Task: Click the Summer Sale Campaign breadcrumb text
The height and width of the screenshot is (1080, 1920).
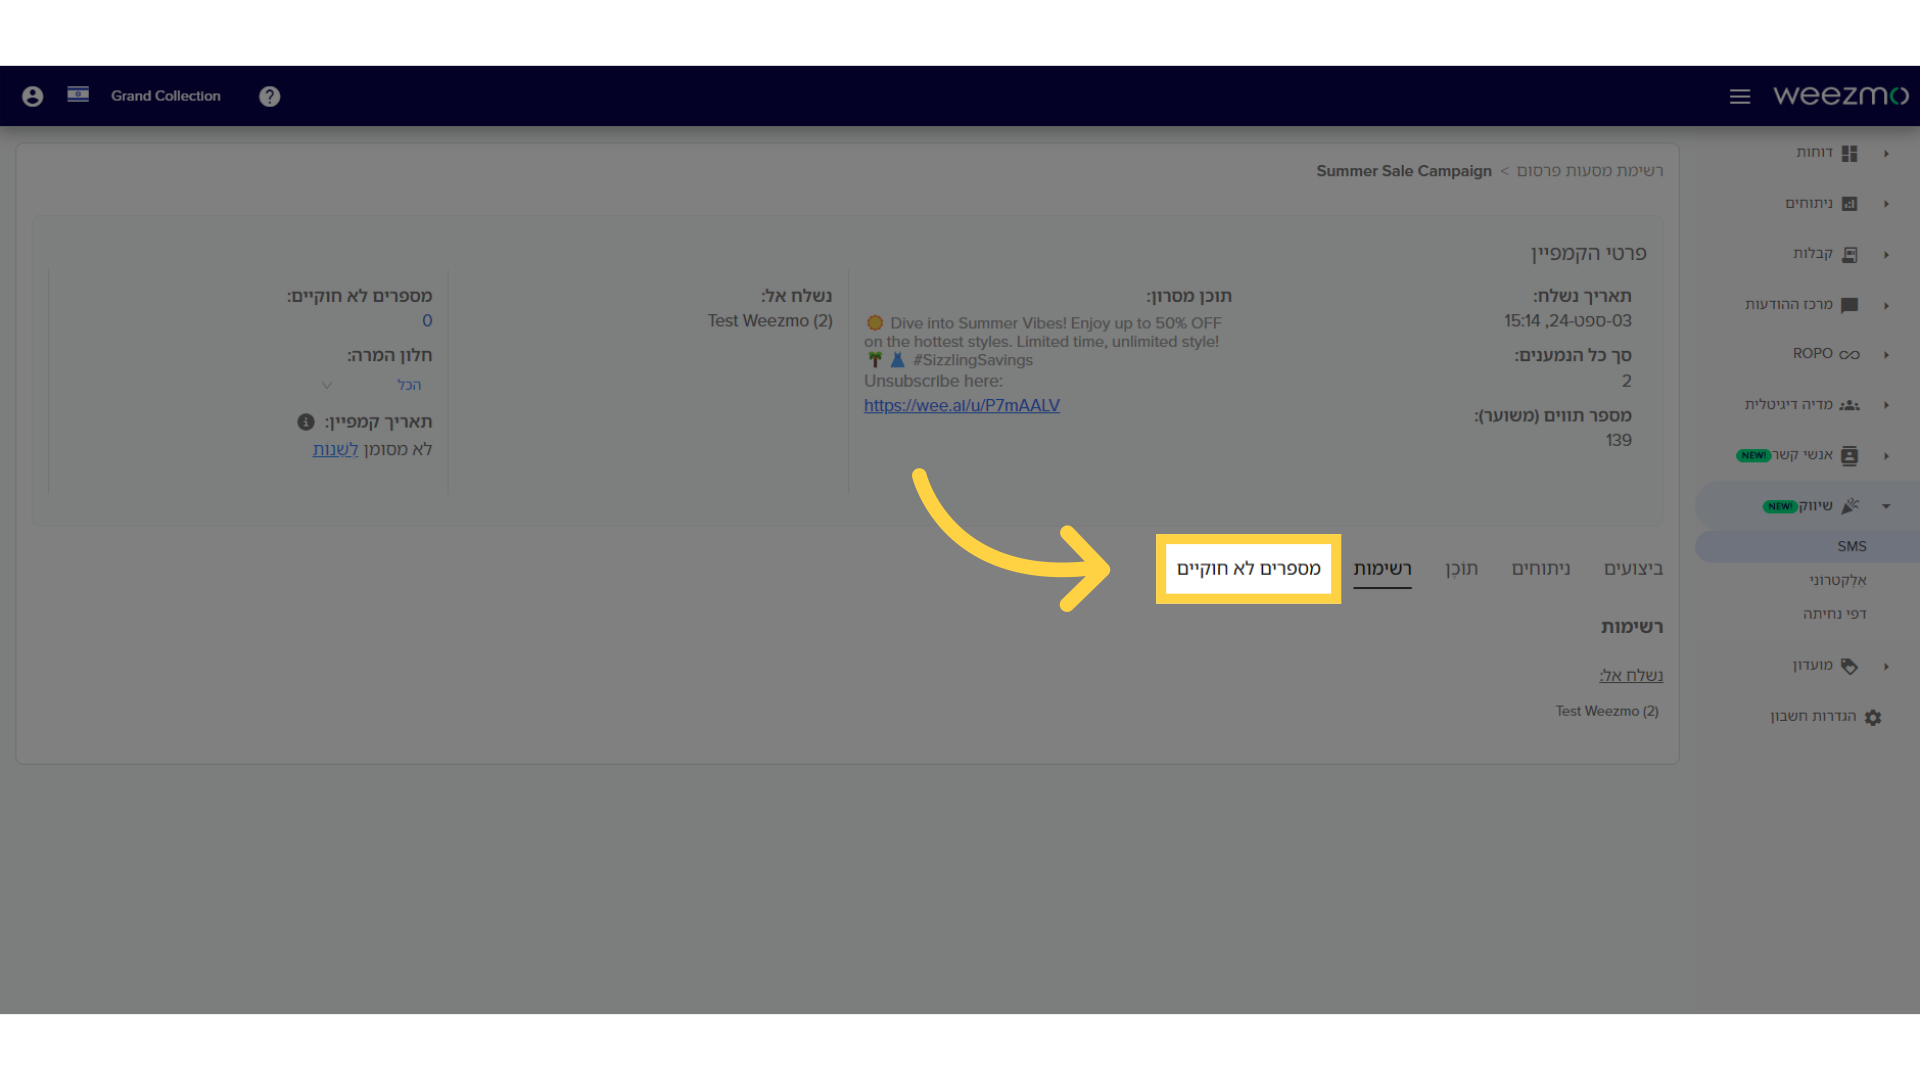Action: [x=1404, y=171]
